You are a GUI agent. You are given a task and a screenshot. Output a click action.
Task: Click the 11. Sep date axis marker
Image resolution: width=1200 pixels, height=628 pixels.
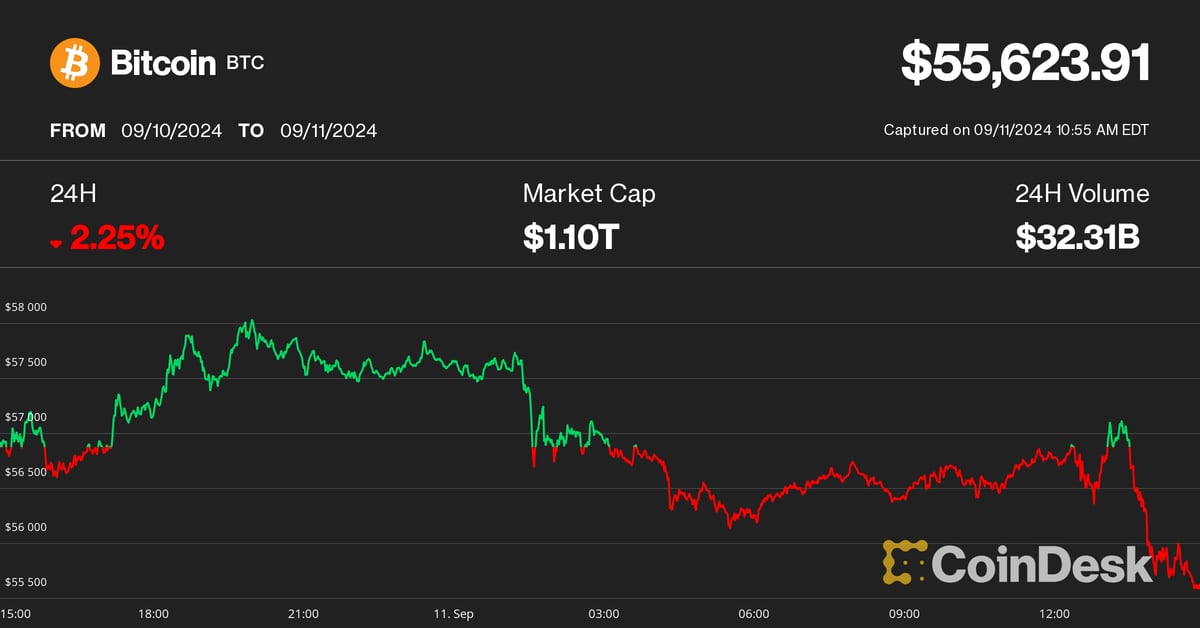(x=454, y=613)
